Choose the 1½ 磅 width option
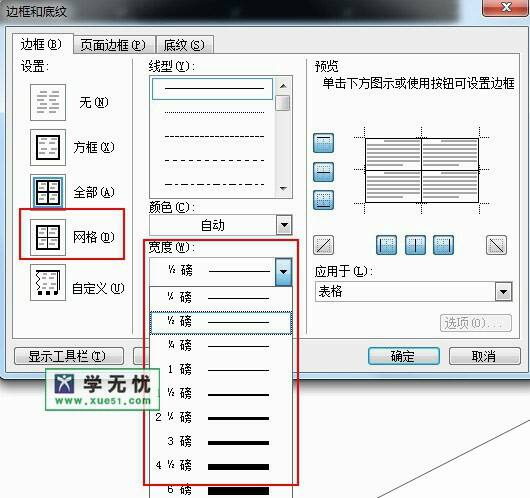This screenshot has height=498, width=530. click(221, 395)
